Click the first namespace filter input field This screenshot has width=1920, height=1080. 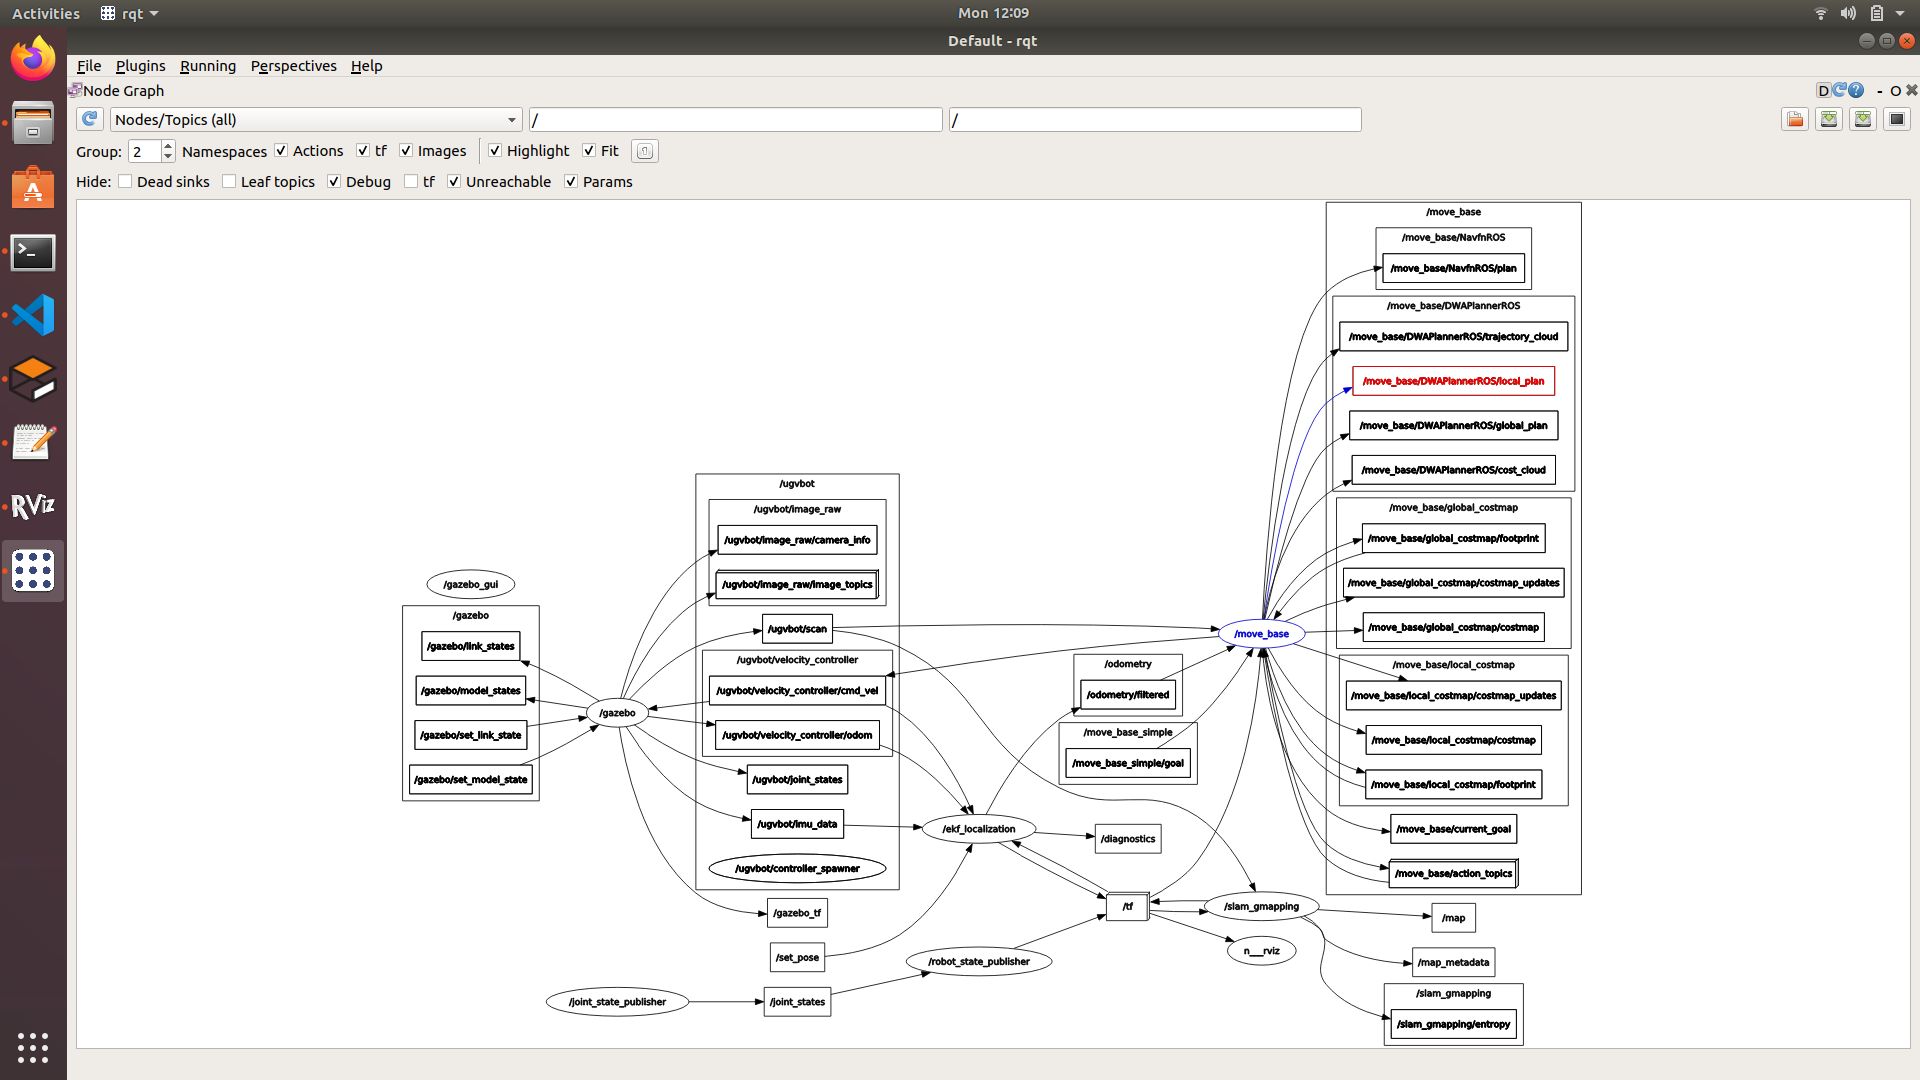coord(735,120)
